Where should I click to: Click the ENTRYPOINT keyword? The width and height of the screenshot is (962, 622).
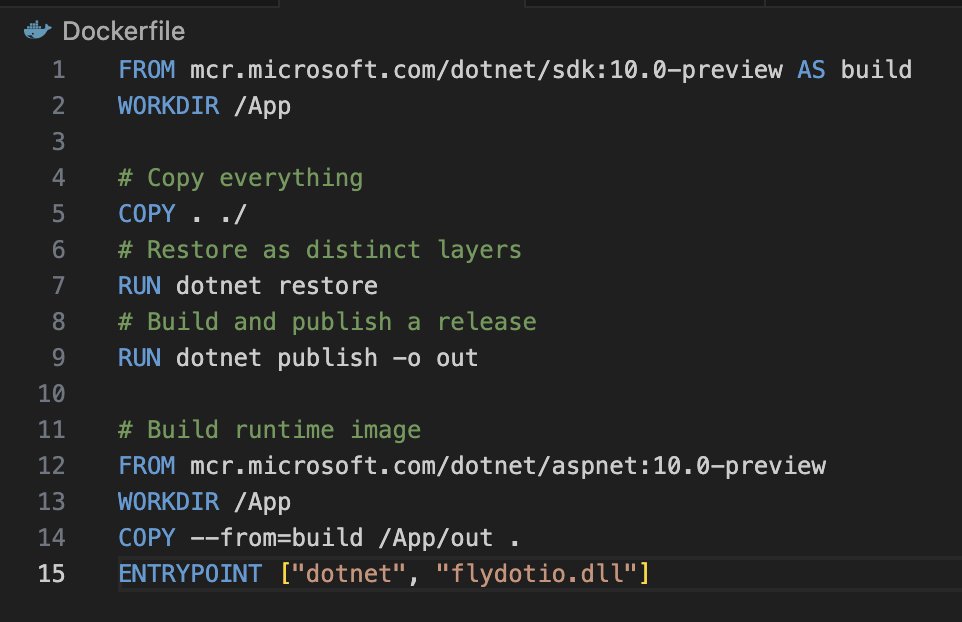(x=190, y=574)
